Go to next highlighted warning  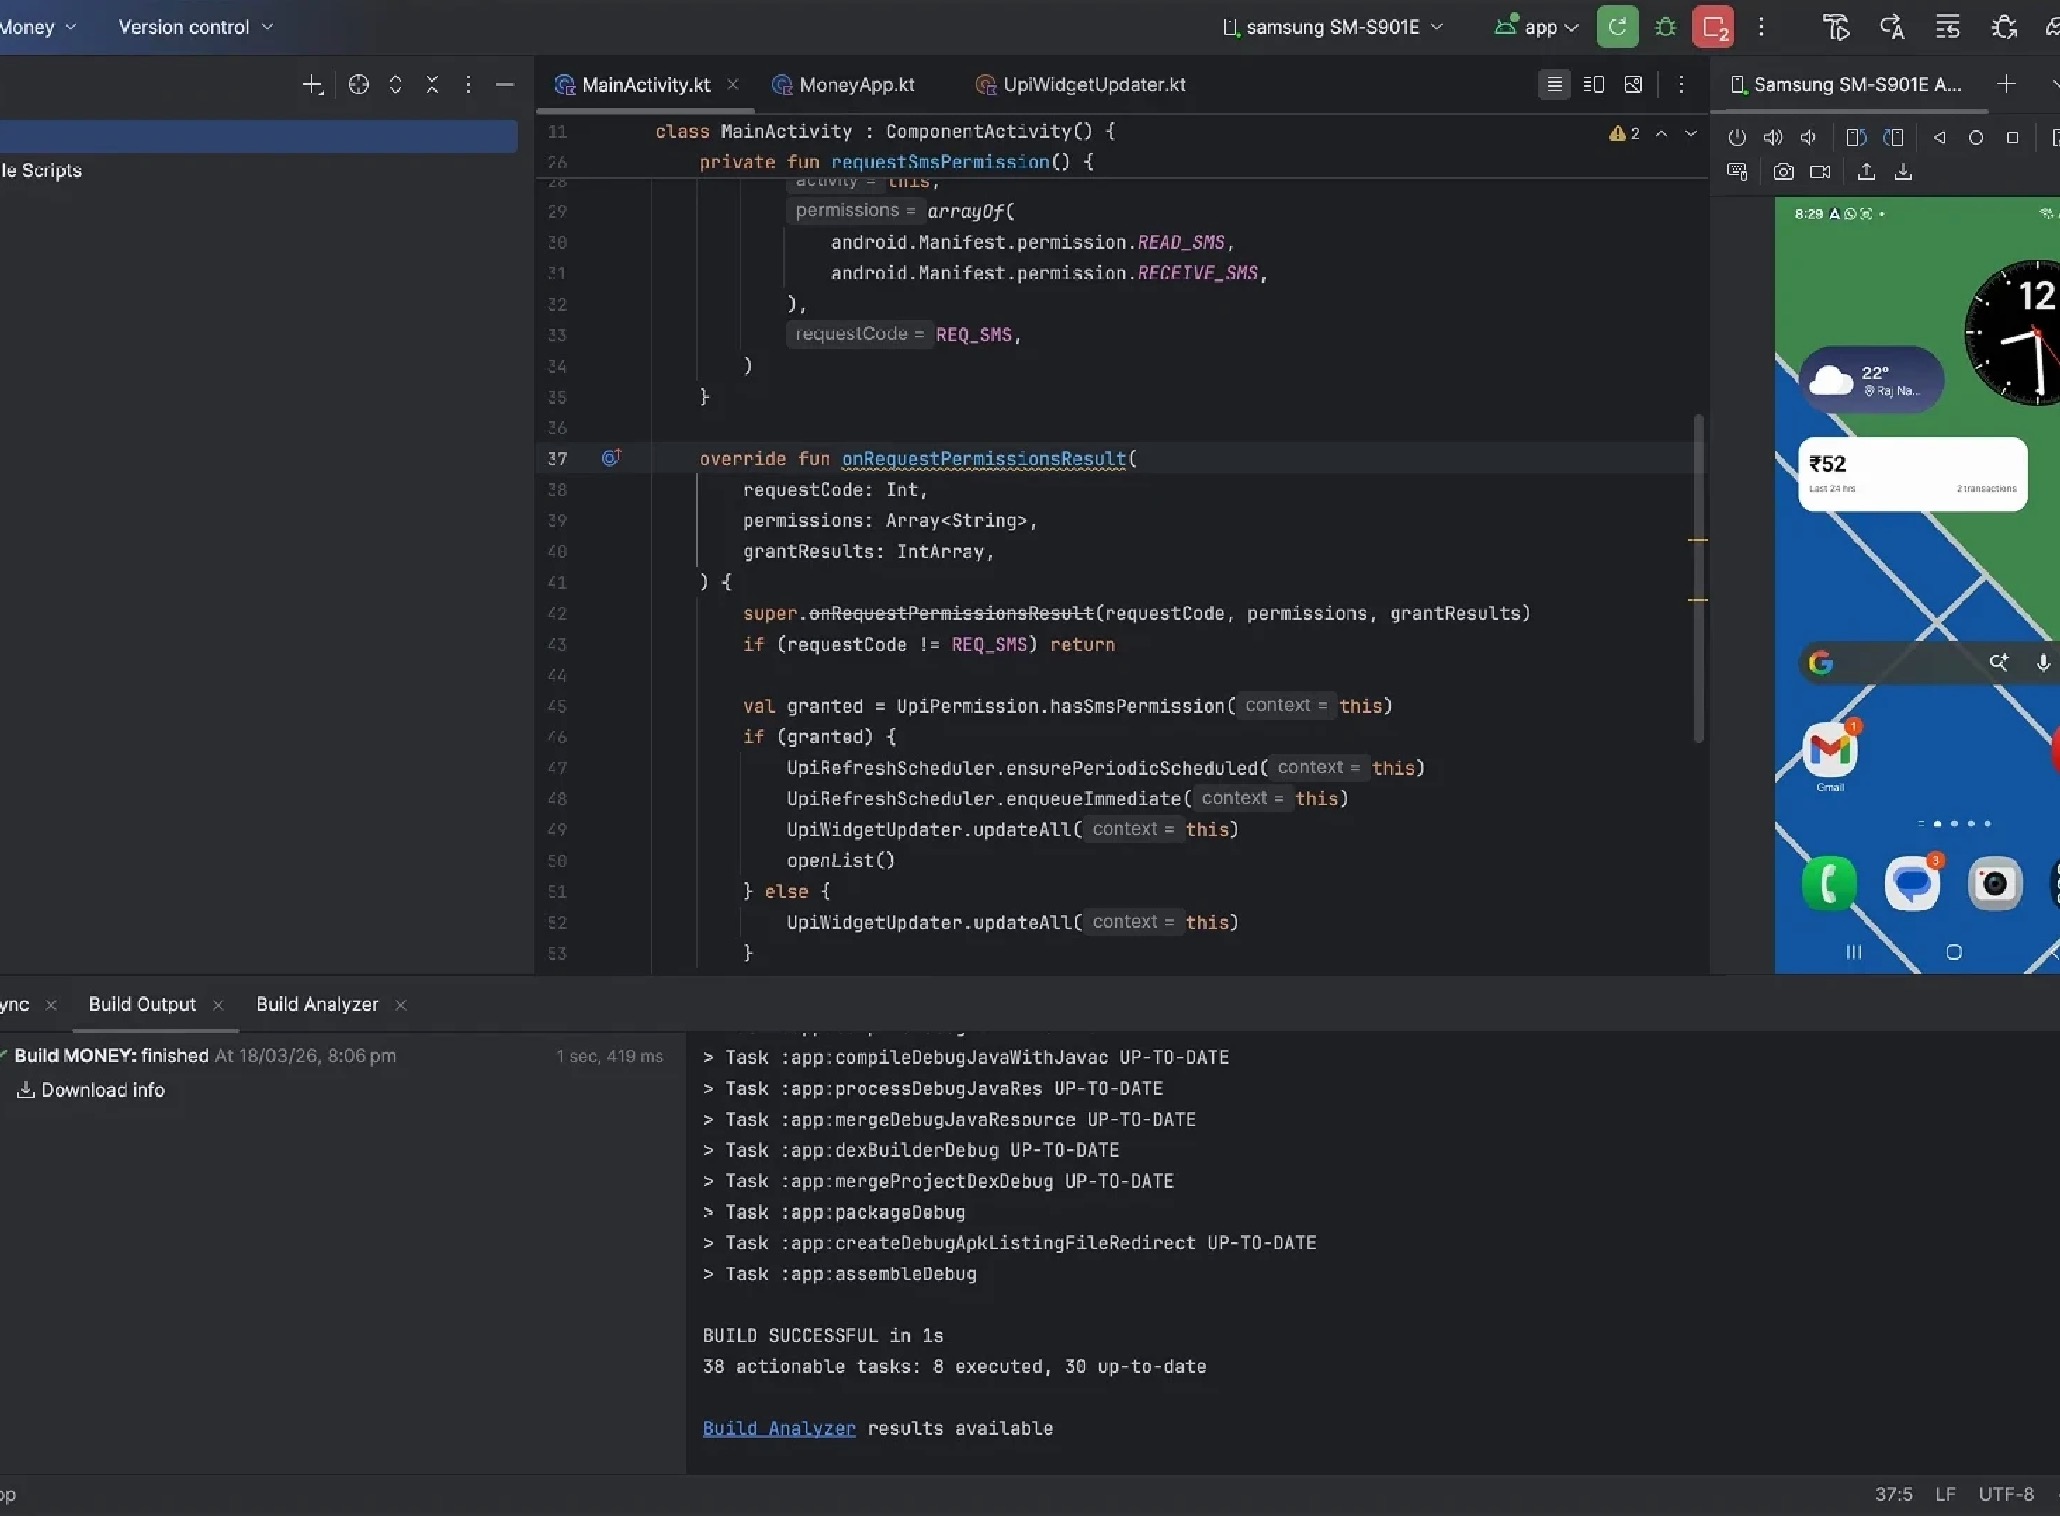click(x=1691, y=133)
